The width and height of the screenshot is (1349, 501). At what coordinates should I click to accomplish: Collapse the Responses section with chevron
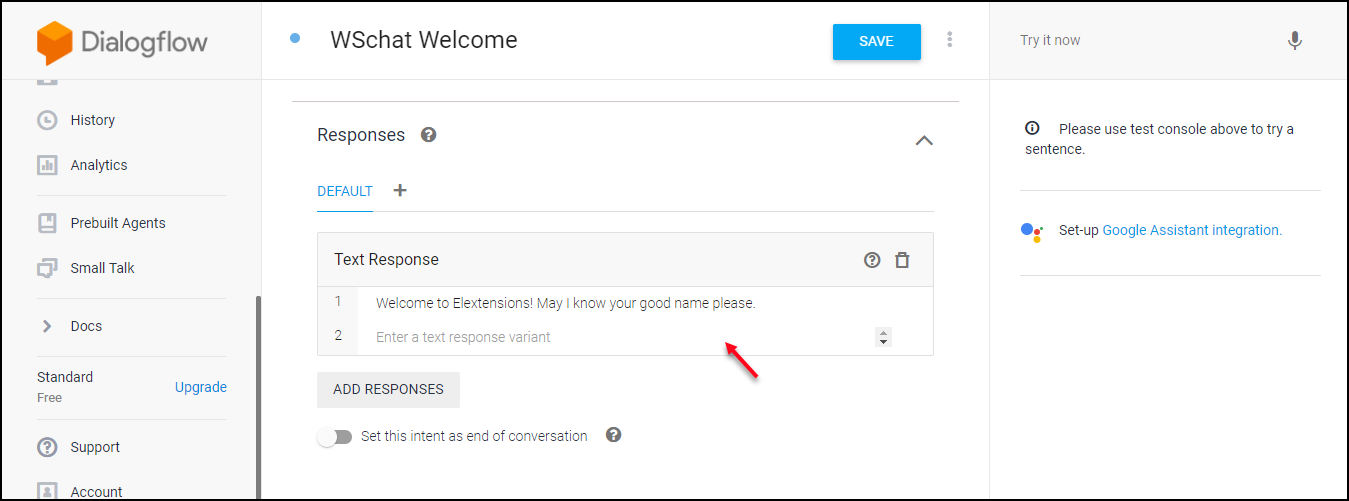point(924,141)
